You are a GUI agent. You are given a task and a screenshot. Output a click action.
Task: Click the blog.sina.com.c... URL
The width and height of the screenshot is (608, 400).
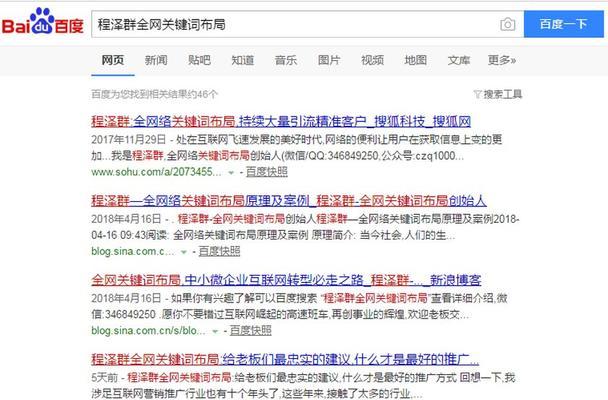pyautogui.click(x=133, y=251)
